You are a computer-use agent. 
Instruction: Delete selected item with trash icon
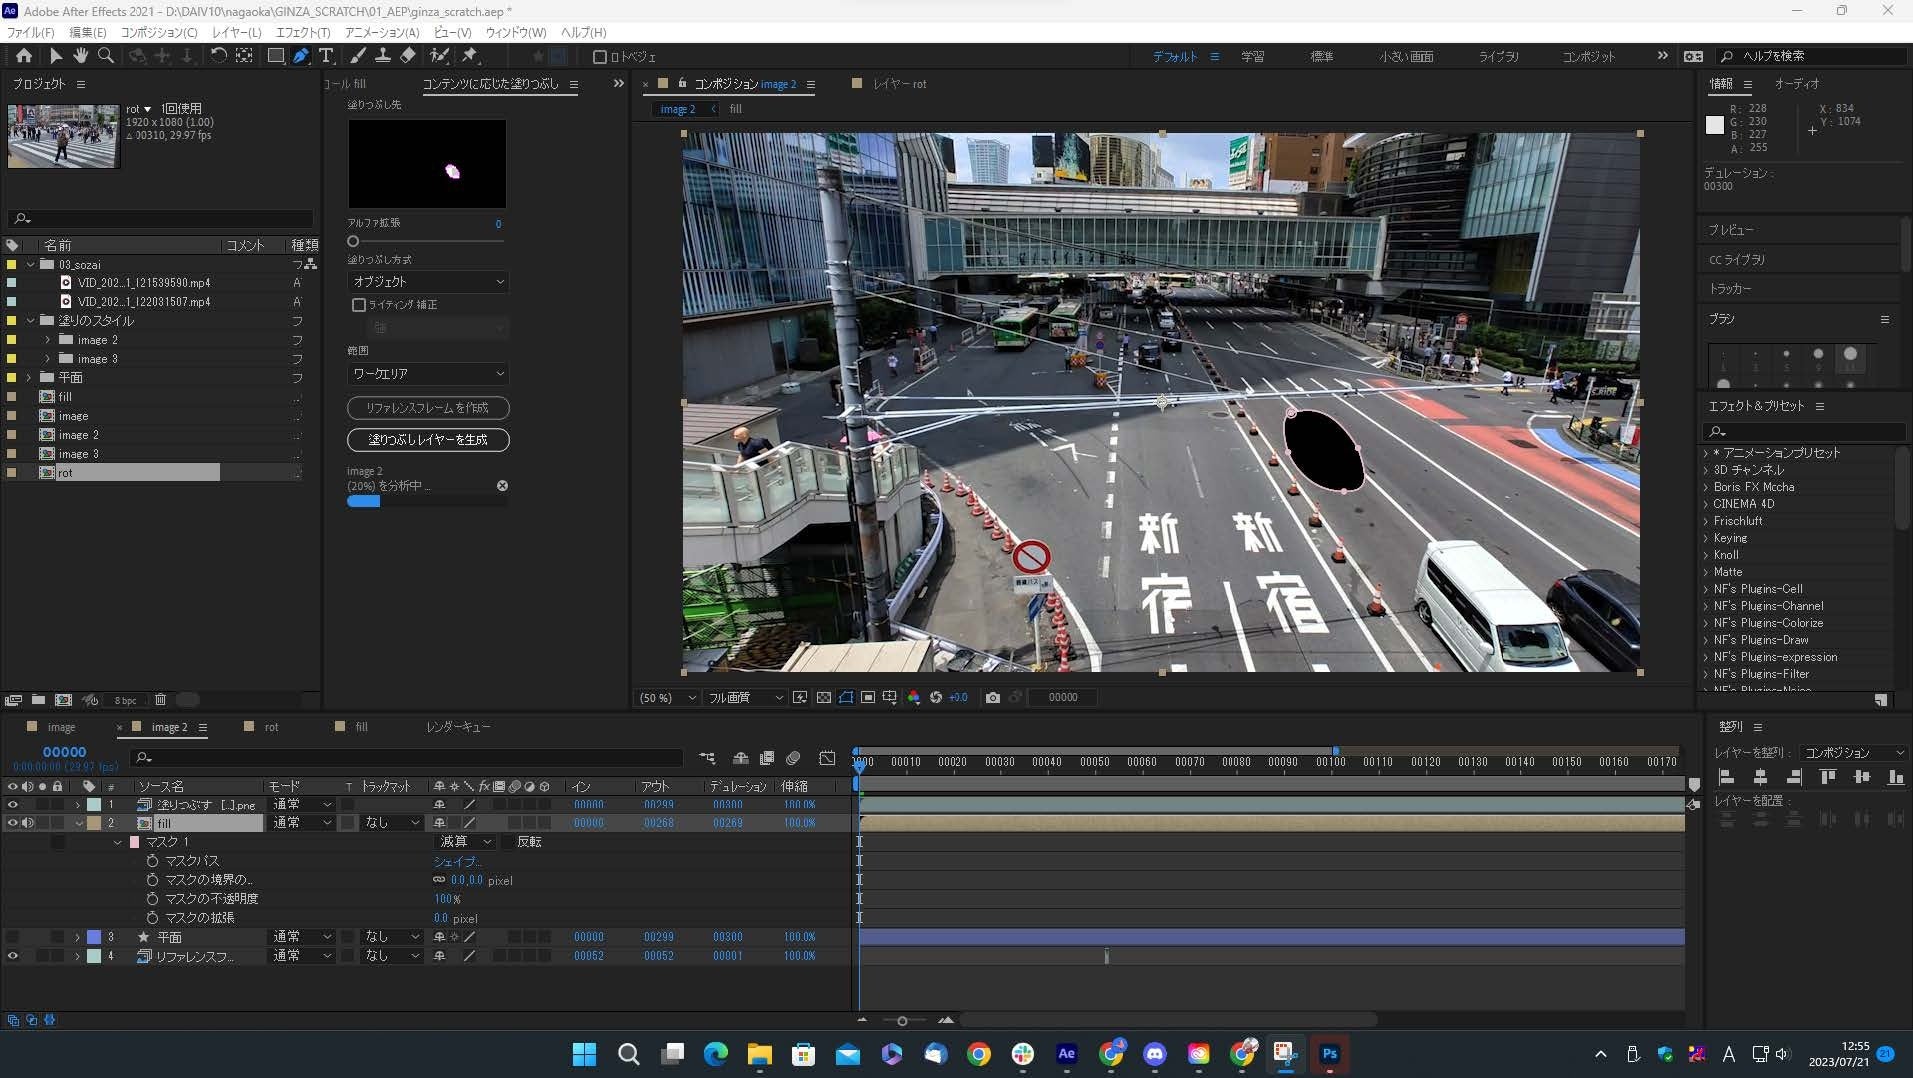[x=160, y=700]
